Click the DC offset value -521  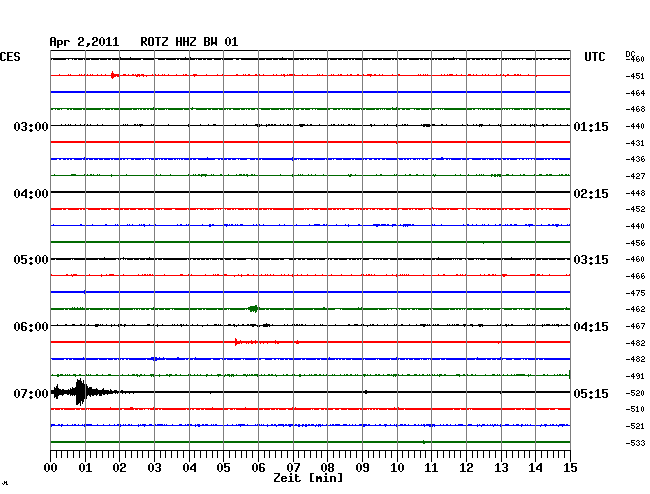(x=635, y=426)
